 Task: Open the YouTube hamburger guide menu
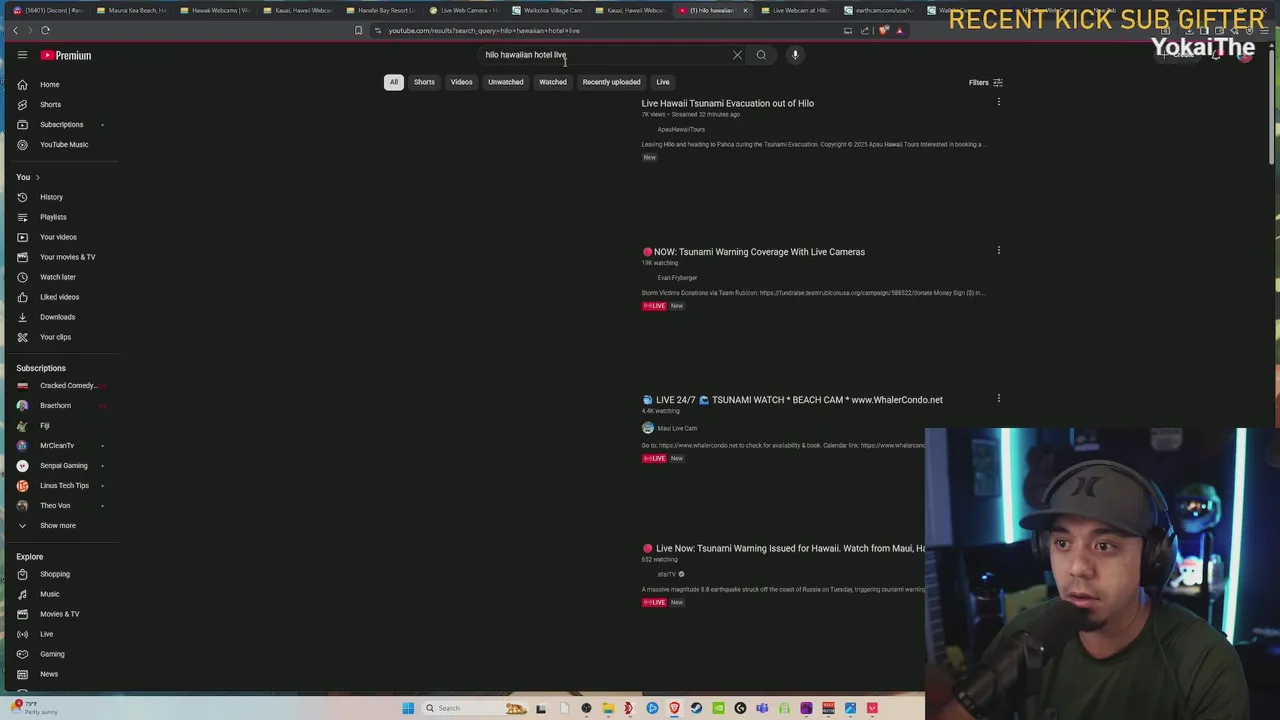[x=22, y=55]
